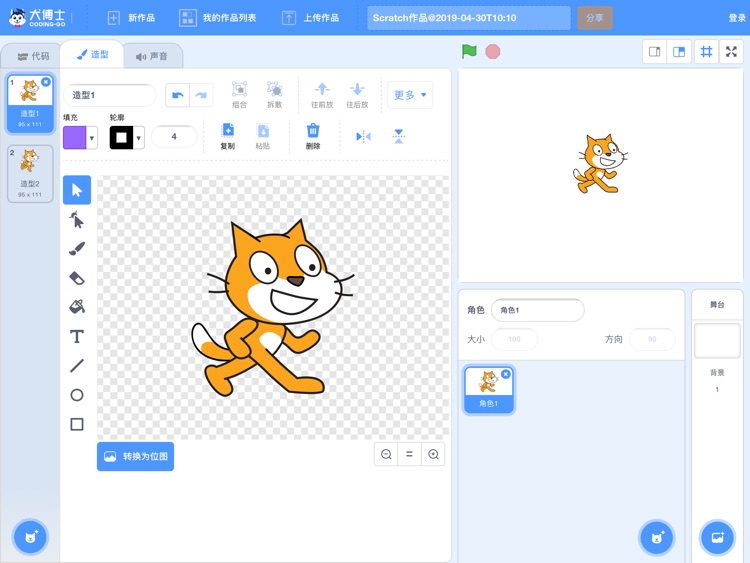Select costume 造型1 thumbnail
Image resolution: width=750 pixels, height=563 pixels.
(x=30, y=103)
